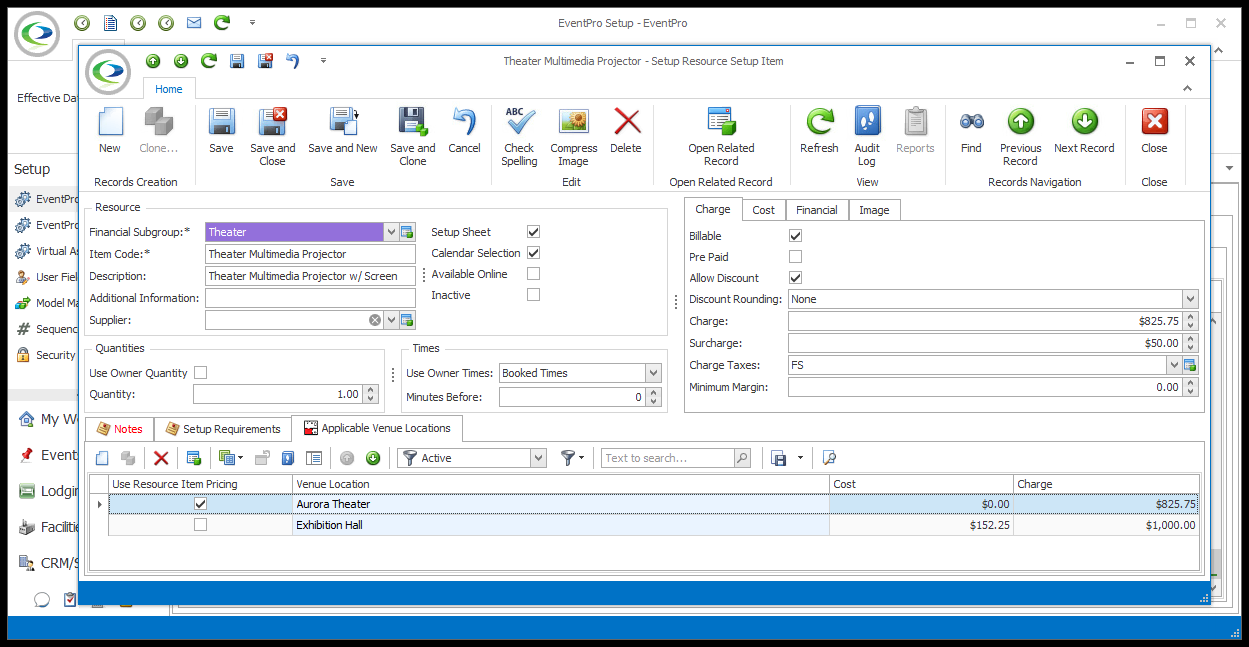
Task: Click the Use Resource Item Pricing column header
Action: [x=200, y=484]
